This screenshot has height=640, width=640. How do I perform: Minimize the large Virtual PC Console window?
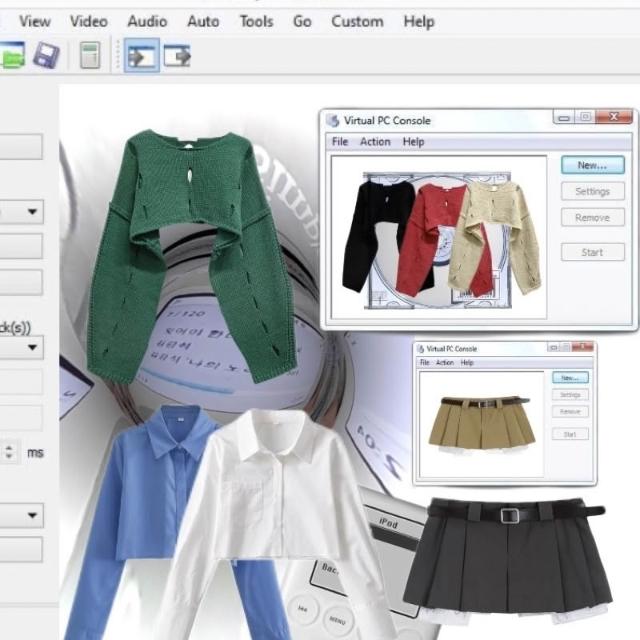coord(564,117)
